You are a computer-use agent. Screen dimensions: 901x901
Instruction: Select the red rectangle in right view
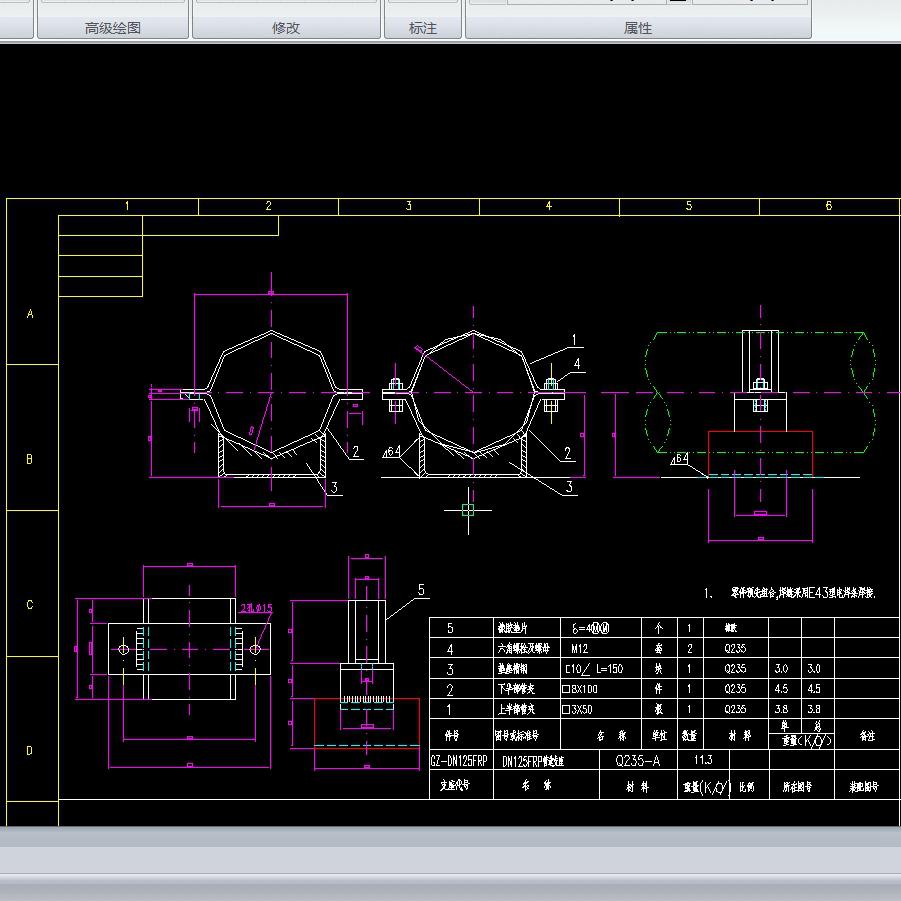760,453
